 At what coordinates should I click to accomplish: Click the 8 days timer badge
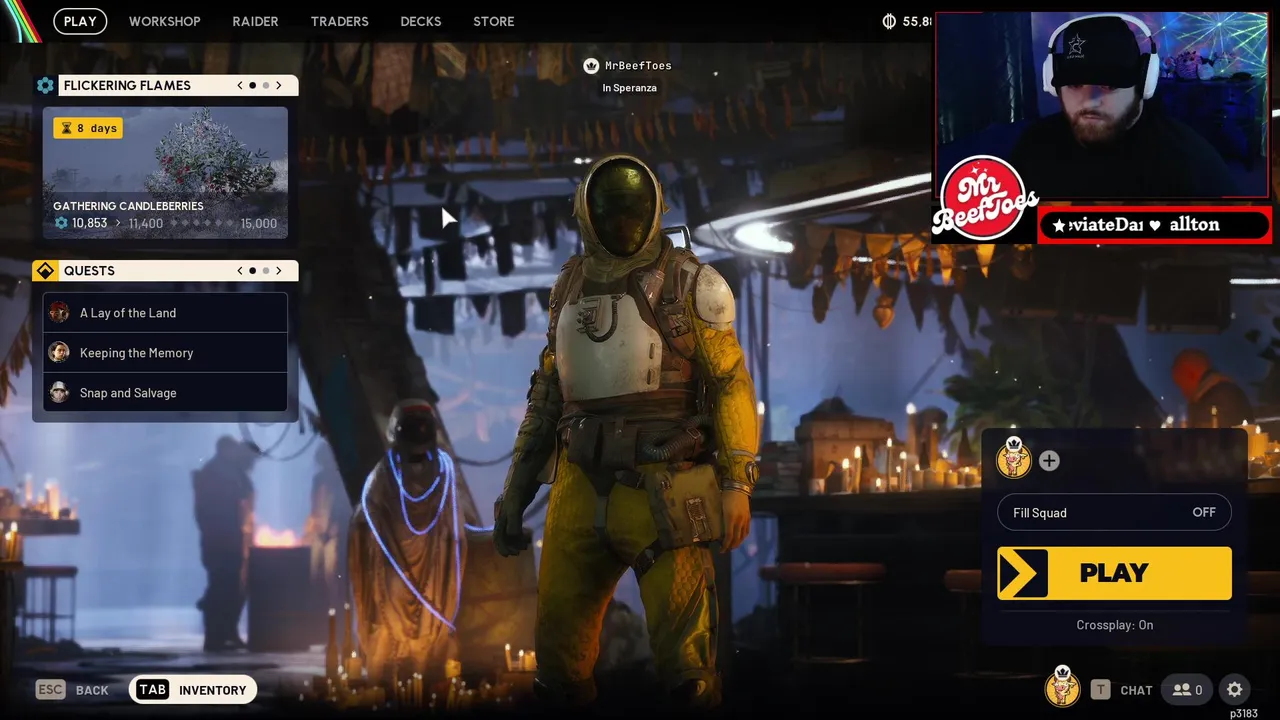point(88,128)
